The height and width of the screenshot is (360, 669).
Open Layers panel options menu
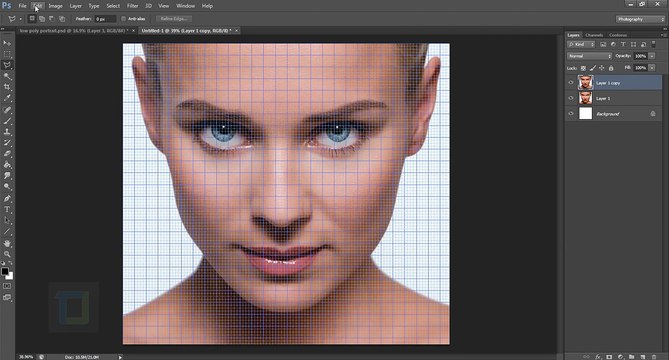[663, 35]
